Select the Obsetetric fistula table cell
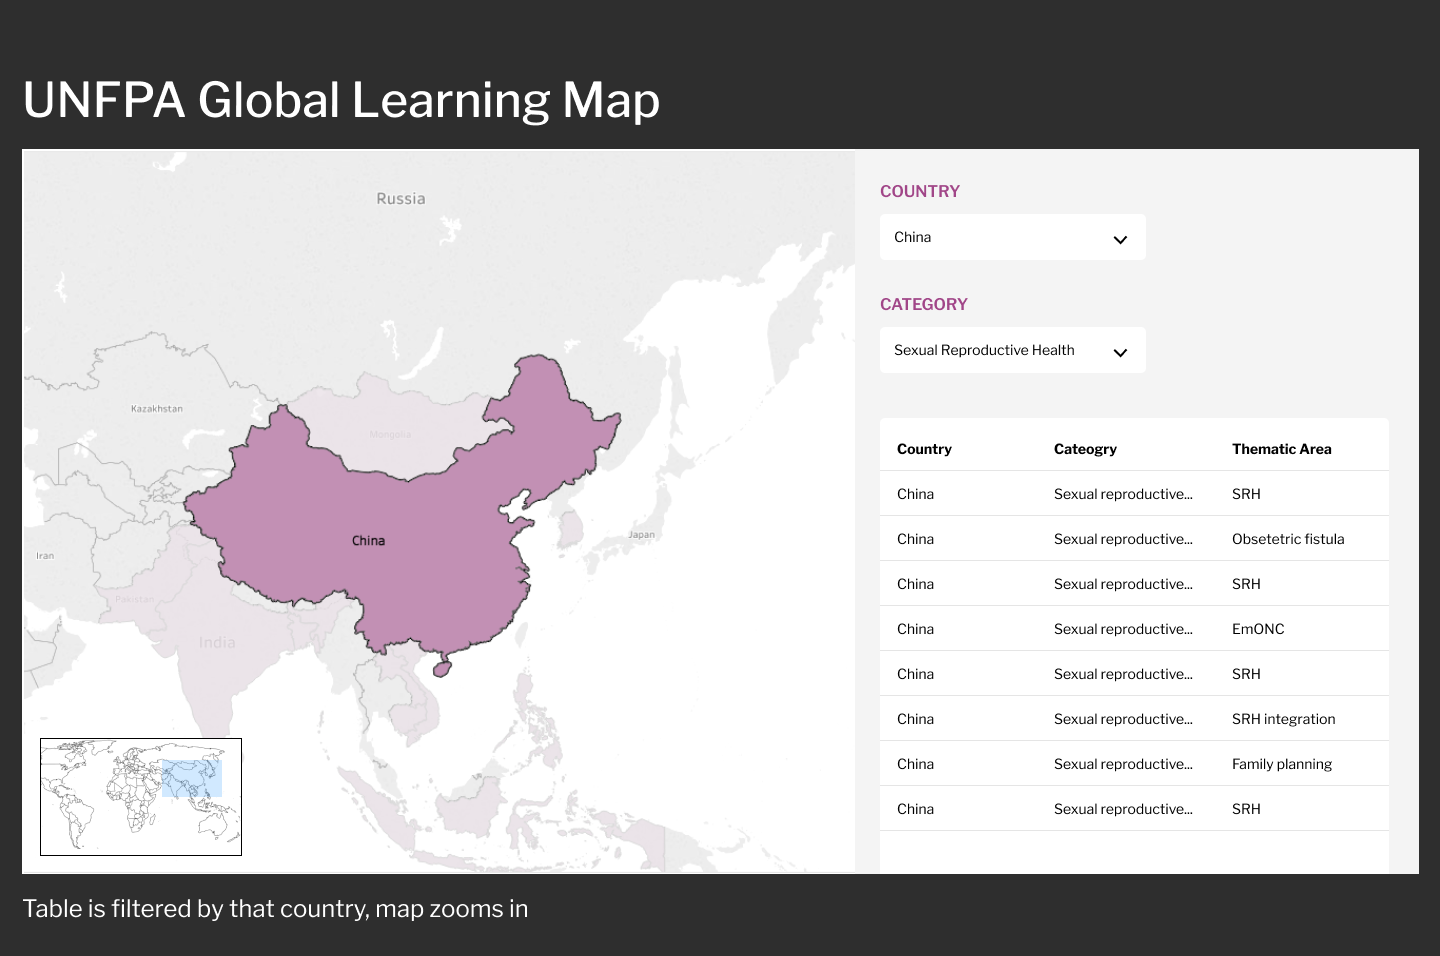The width and height of the screenshot is (1440, 956). (1288, 539)
